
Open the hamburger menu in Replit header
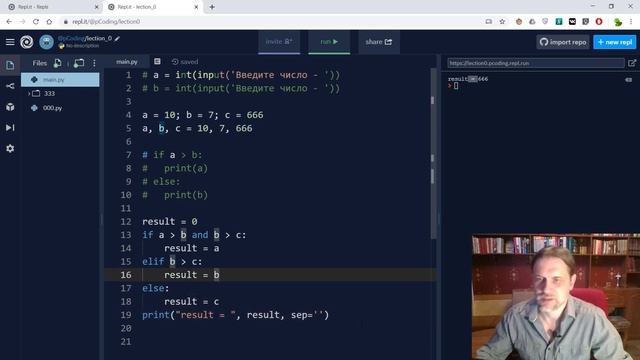point(10,42)
